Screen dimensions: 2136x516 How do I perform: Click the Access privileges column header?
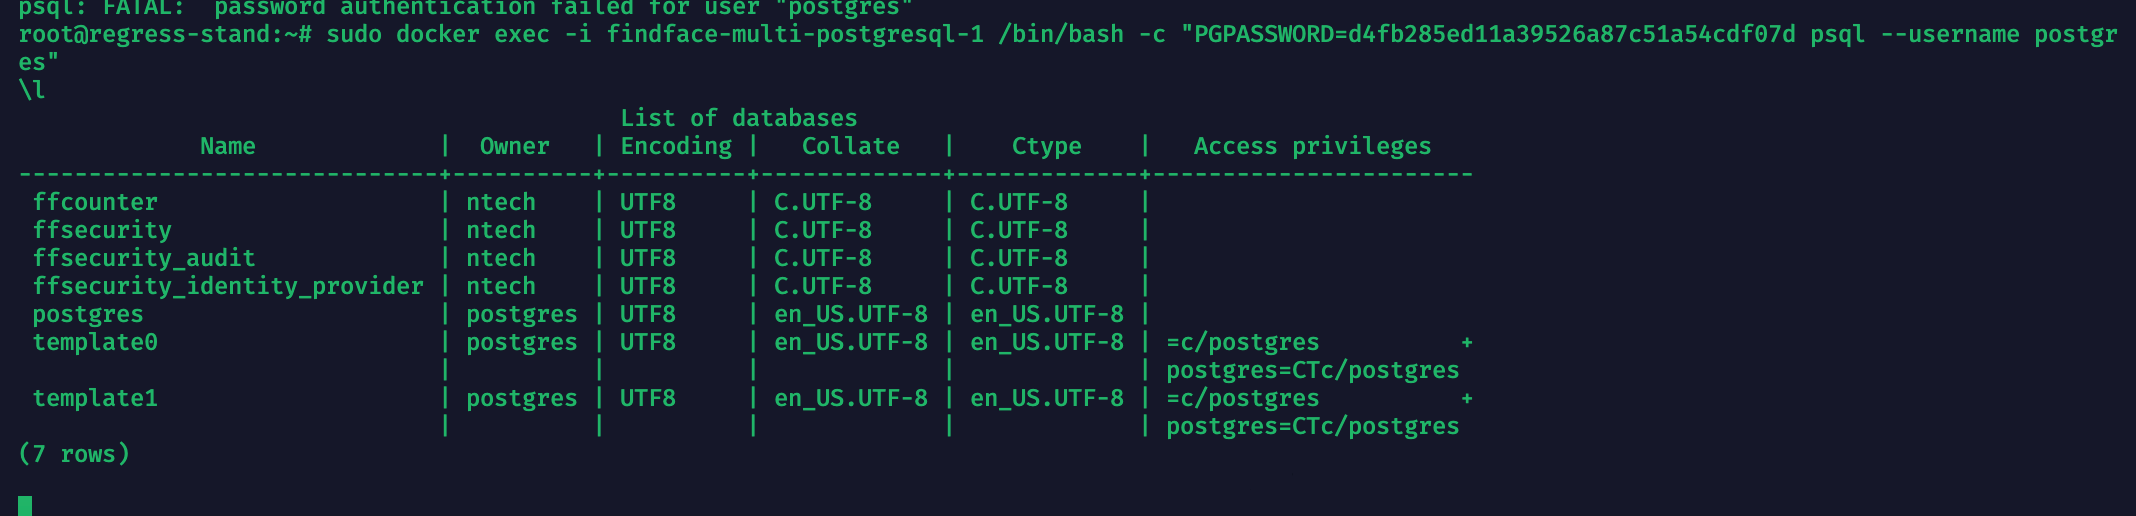pyautogui.click(x=1312, y=146)
